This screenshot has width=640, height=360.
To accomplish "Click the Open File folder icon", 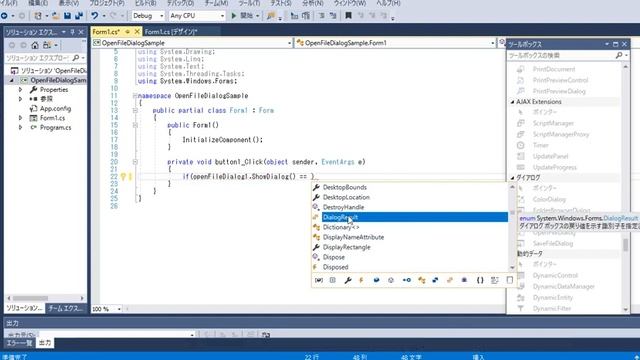I will pyautogui.click(x=56, y=16).
